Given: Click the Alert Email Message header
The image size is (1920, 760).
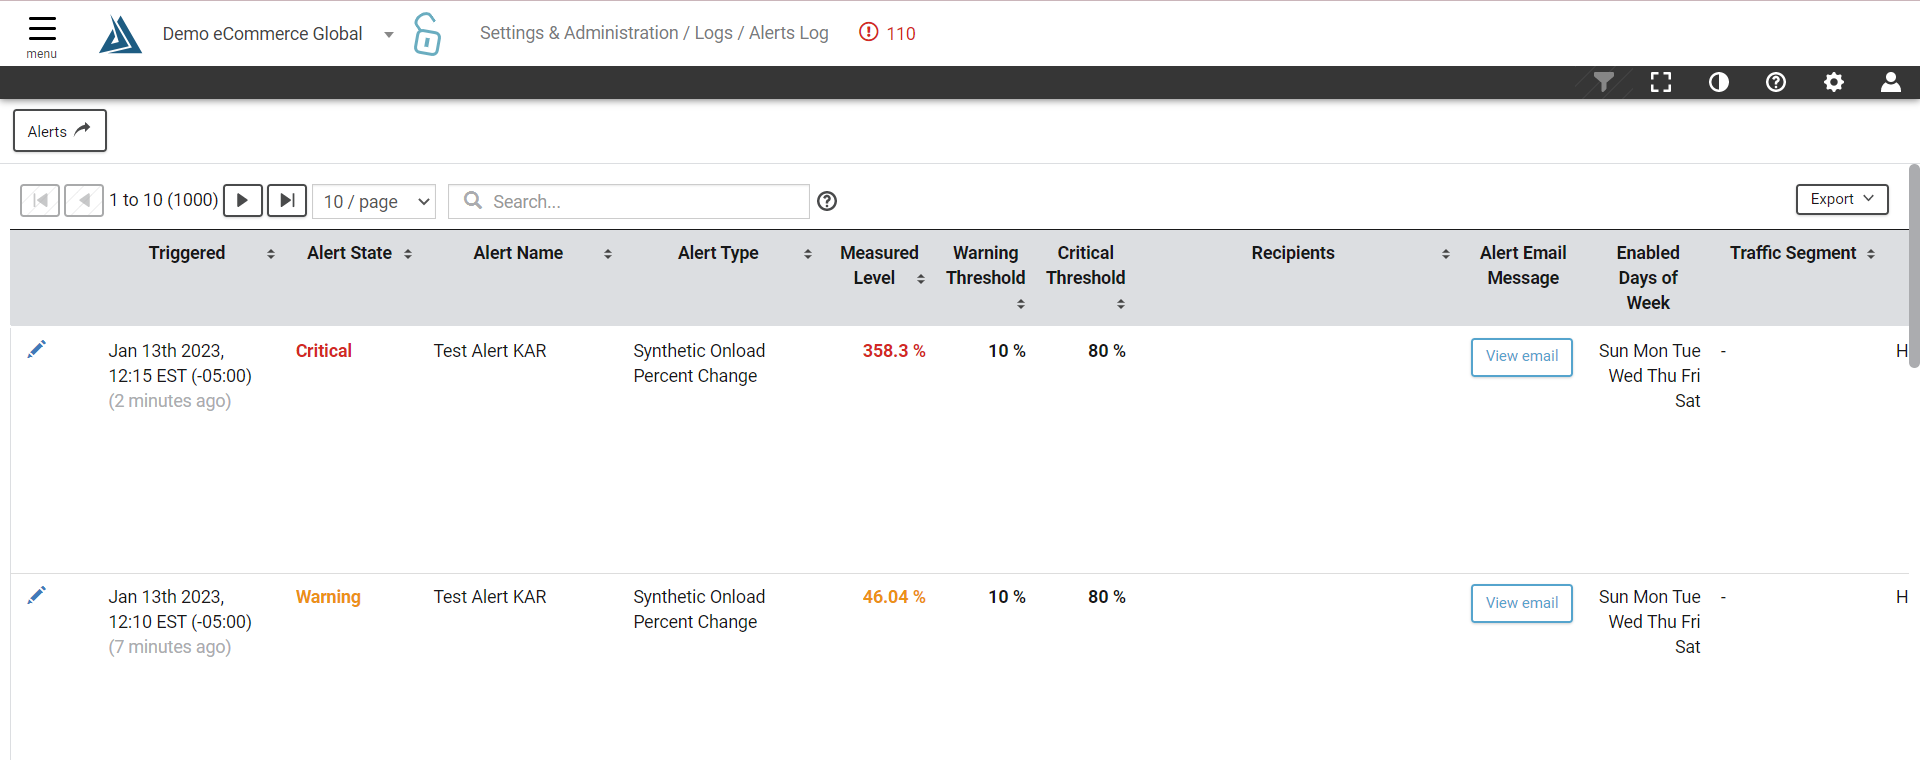Looking at the screenshot, I should click(x=1523, y=266).
